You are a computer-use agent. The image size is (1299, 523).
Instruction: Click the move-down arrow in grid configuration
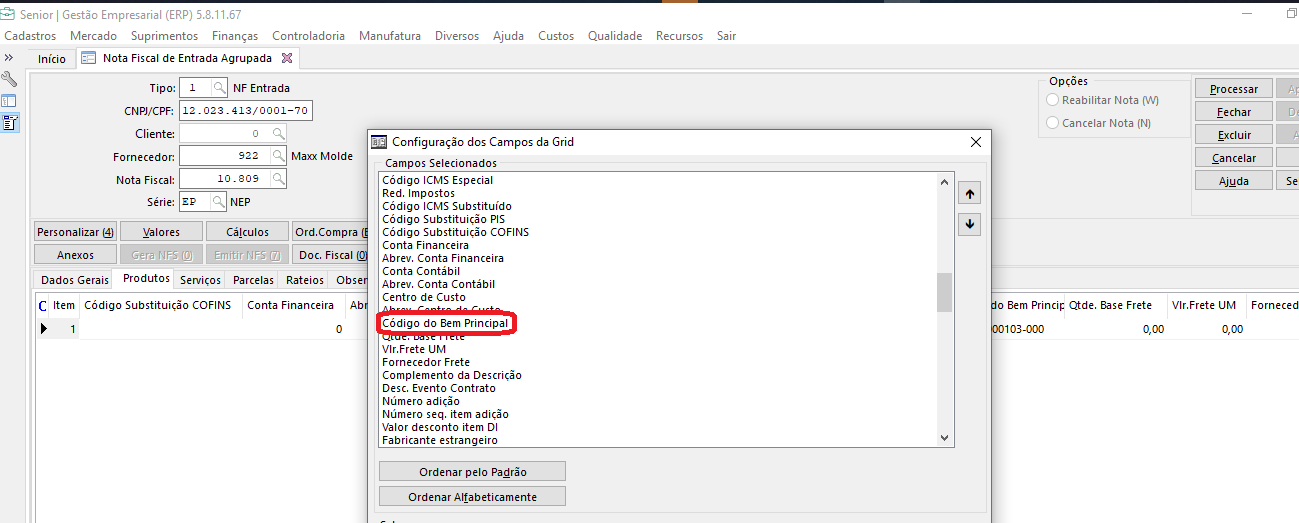pyautogui.click(x=968, y=225)
